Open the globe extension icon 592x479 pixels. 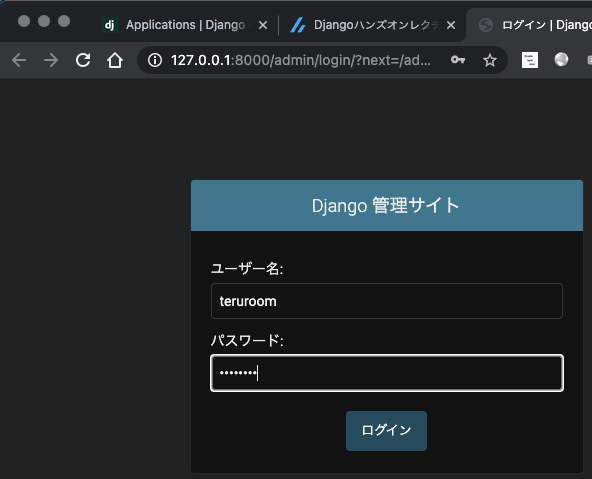pos(561,60)
